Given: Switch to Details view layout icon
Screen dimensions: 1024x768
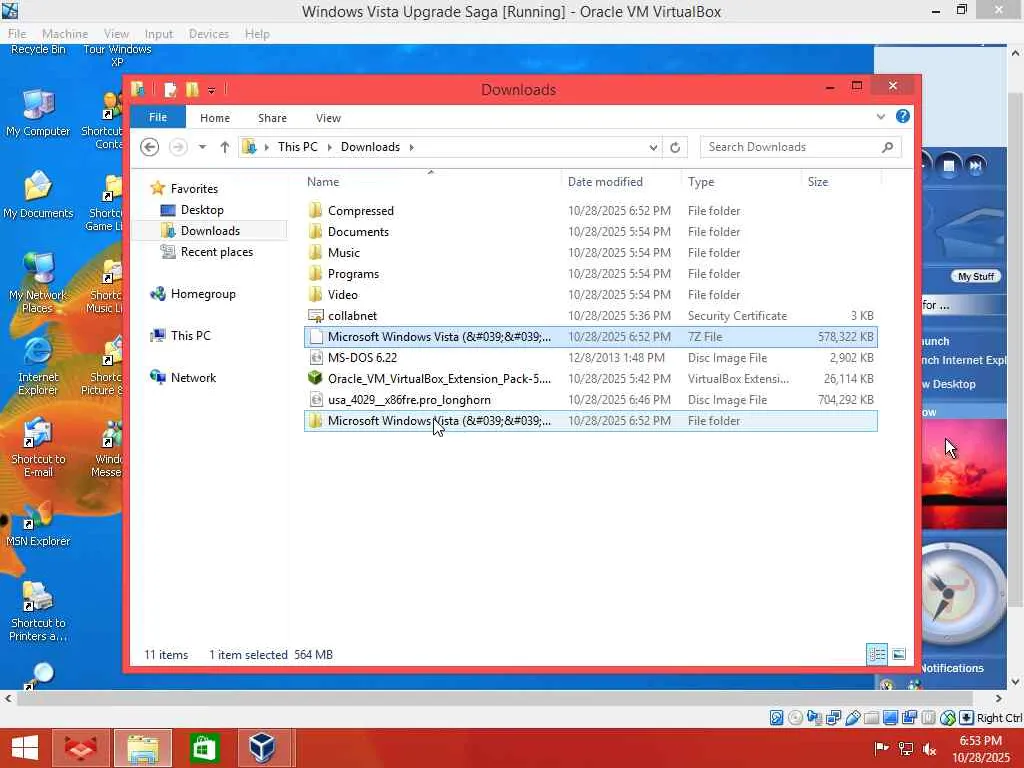Looking at the screenshot, I should [876, 654].
